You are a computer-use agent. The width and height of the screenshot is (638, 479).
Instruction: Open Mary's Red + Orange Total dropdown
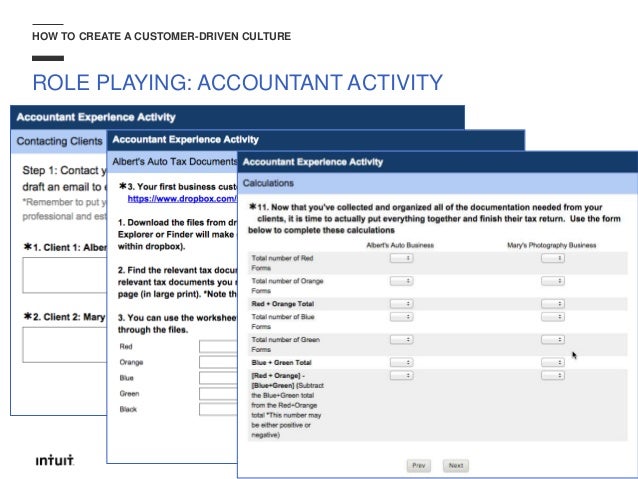[553, 304]
